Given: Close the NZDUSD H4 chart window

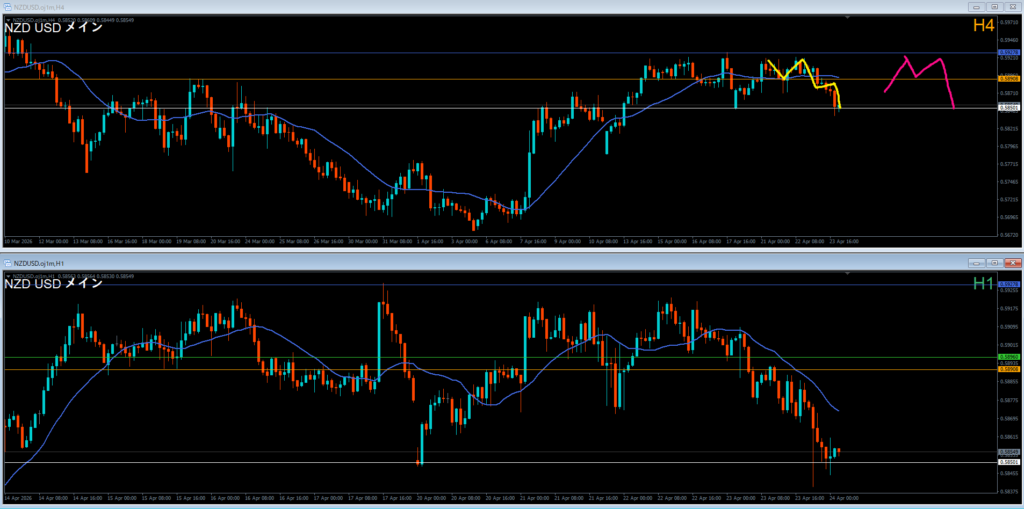Looking at the screenshot, I should coord(1011,6).
